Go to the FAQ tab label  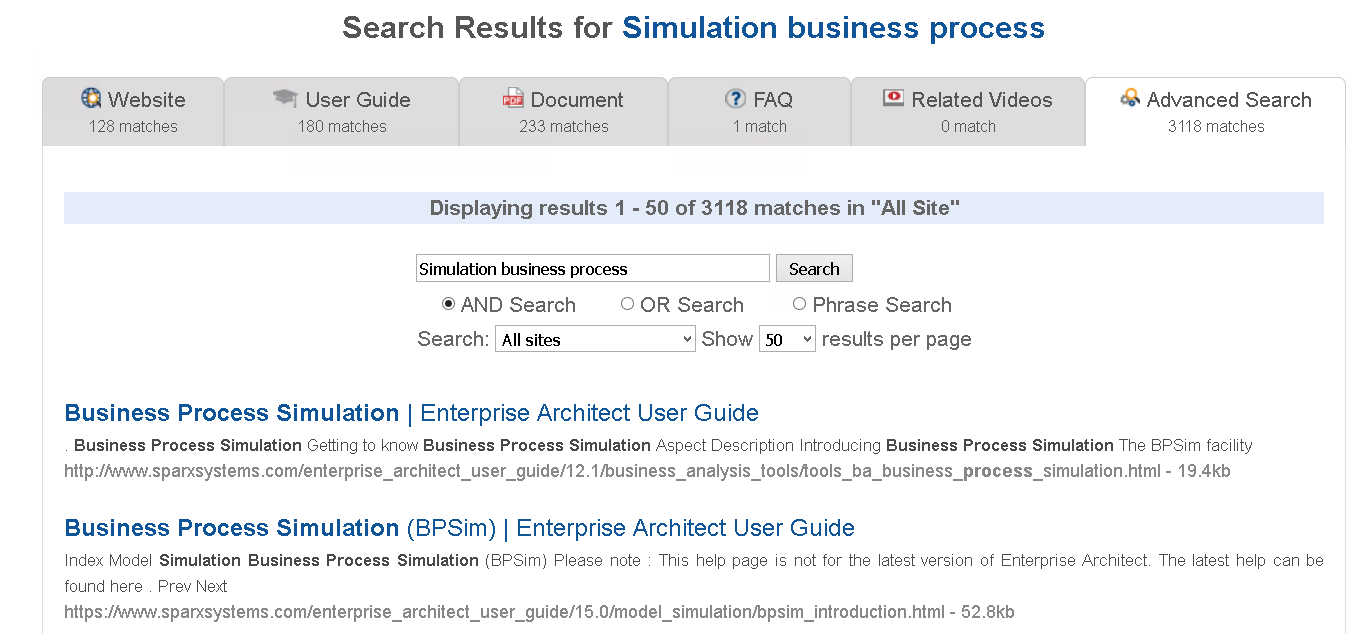pyautogui.click(x=773, y=100)
